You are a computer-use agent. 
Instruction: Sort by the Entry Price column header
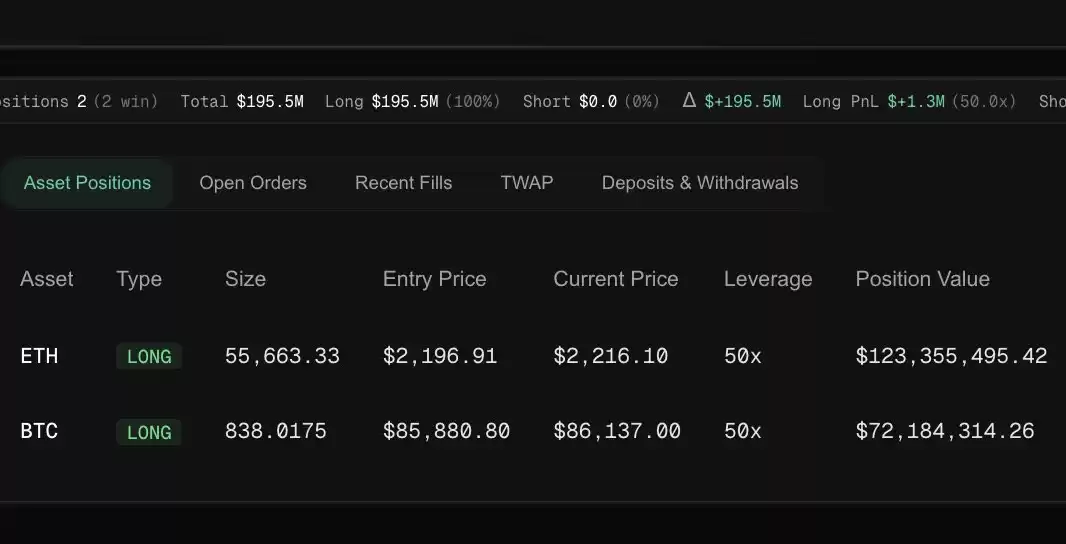click(434, 279)
